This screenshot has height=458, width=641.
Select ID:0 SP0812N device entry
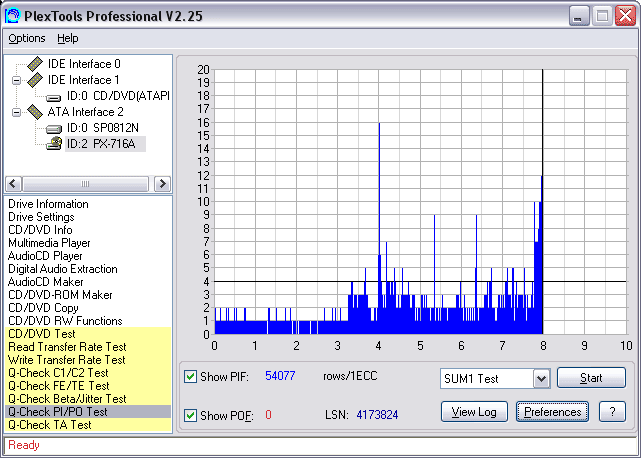pyautogui.click(x=103, y=128)
